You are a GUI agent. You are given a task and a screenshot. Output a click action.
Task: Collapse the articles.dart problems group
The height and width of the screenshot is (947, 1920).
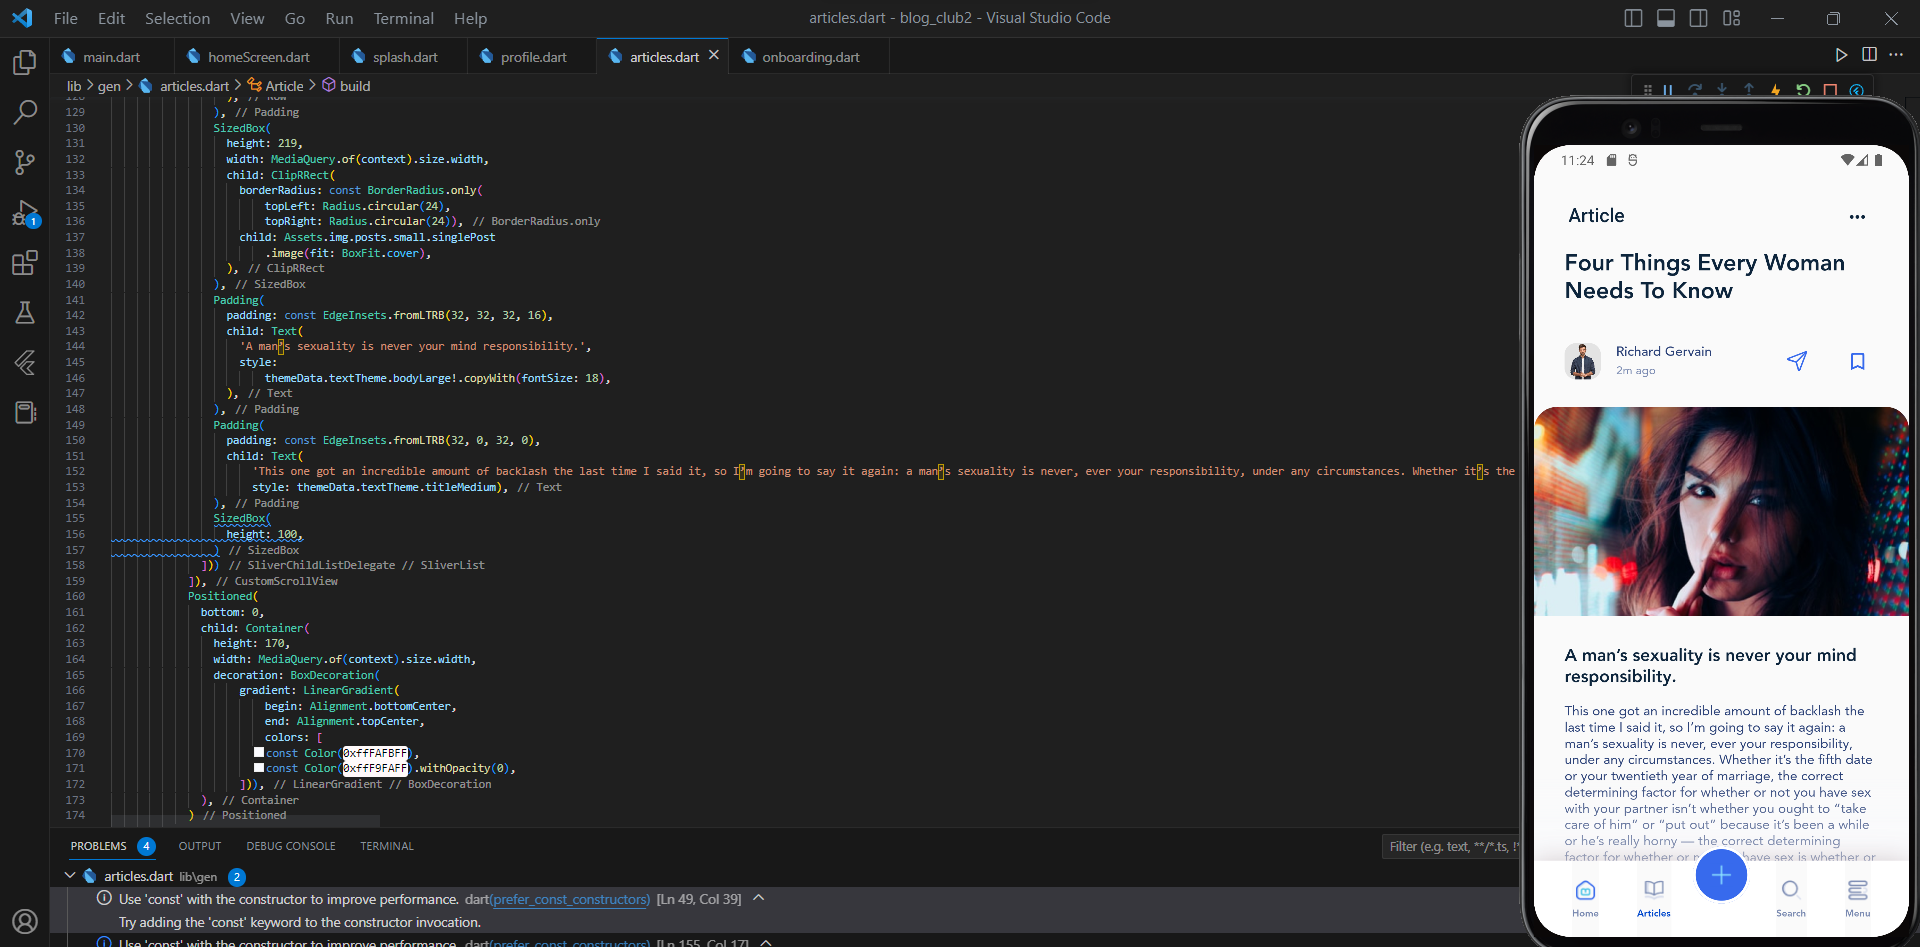[70, 876]
